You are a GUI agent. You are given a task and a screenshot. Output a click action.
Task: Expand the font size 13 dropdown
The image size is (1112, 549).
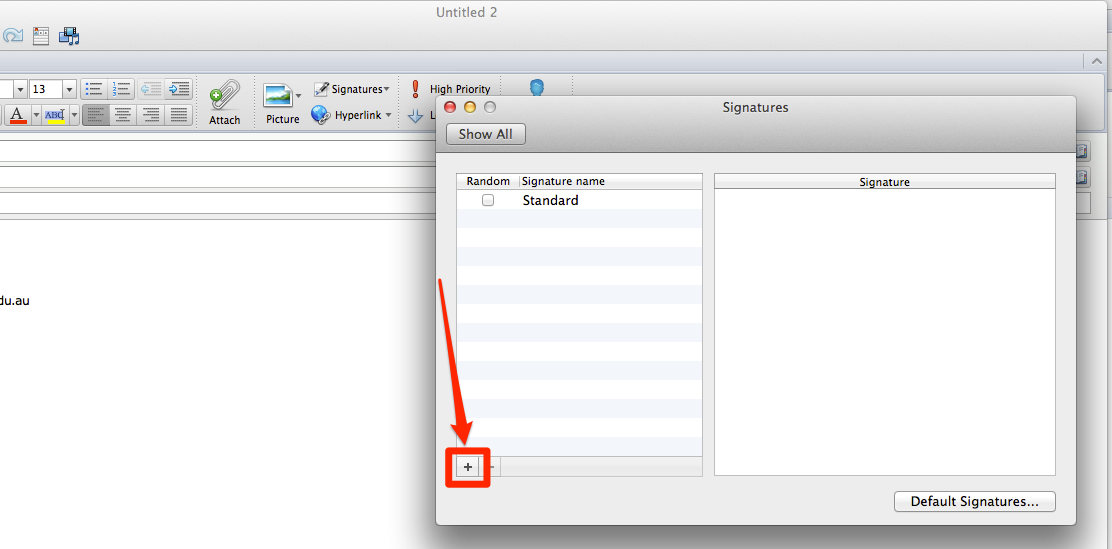tap(70, 89)
